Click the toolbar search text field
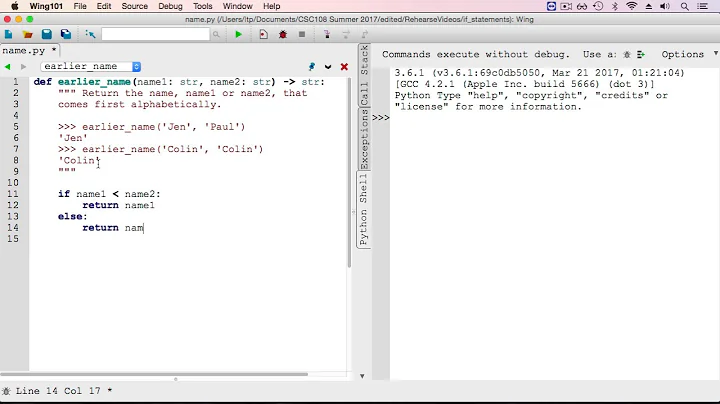The image size is (720, 404). click(x=155, y=34)
